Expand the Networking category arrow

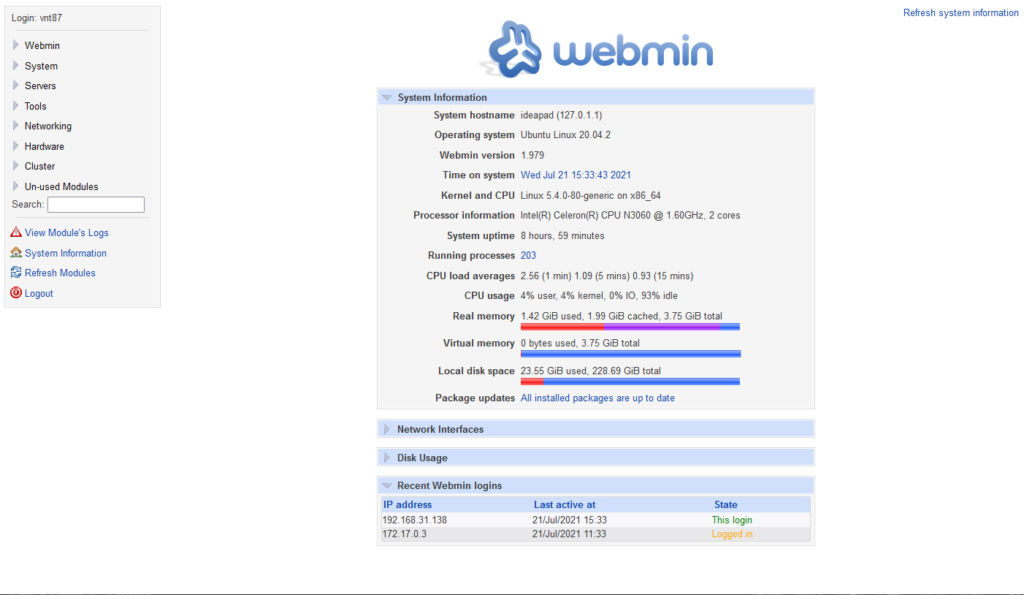16,125
